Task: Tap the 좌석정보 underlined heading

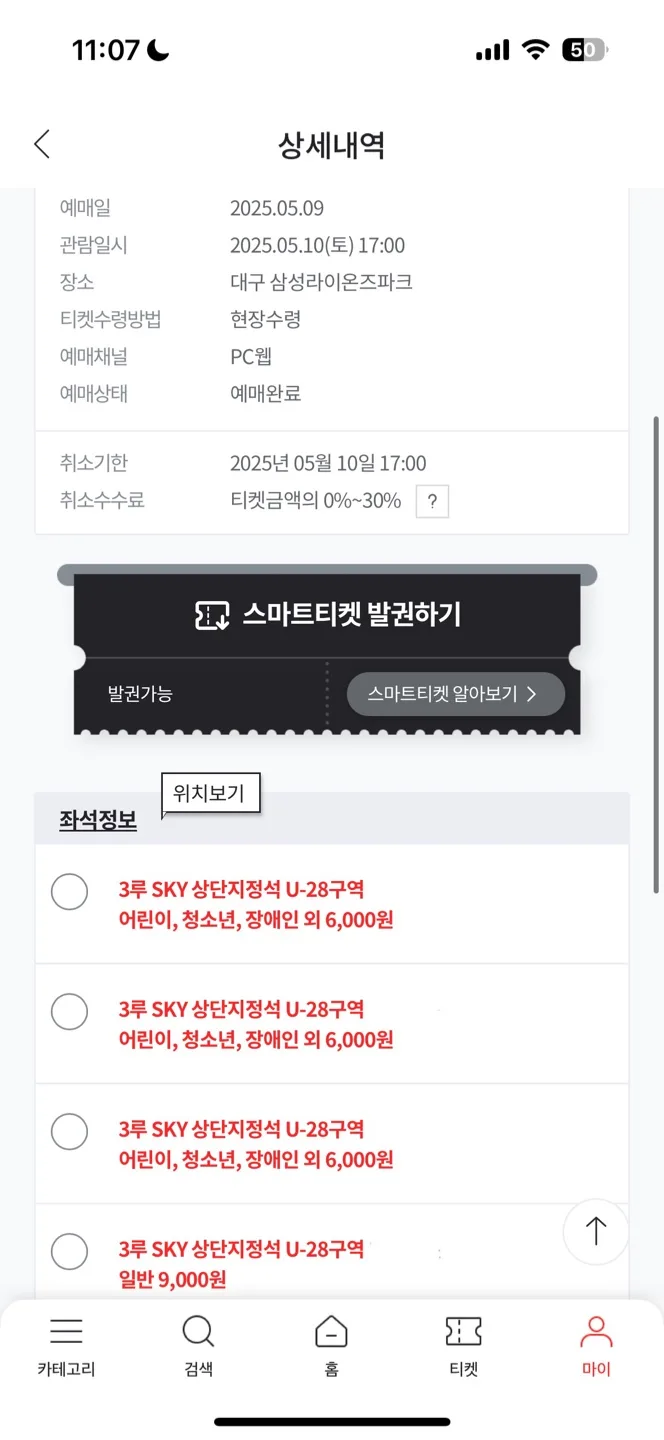Action: click(98, 819)
